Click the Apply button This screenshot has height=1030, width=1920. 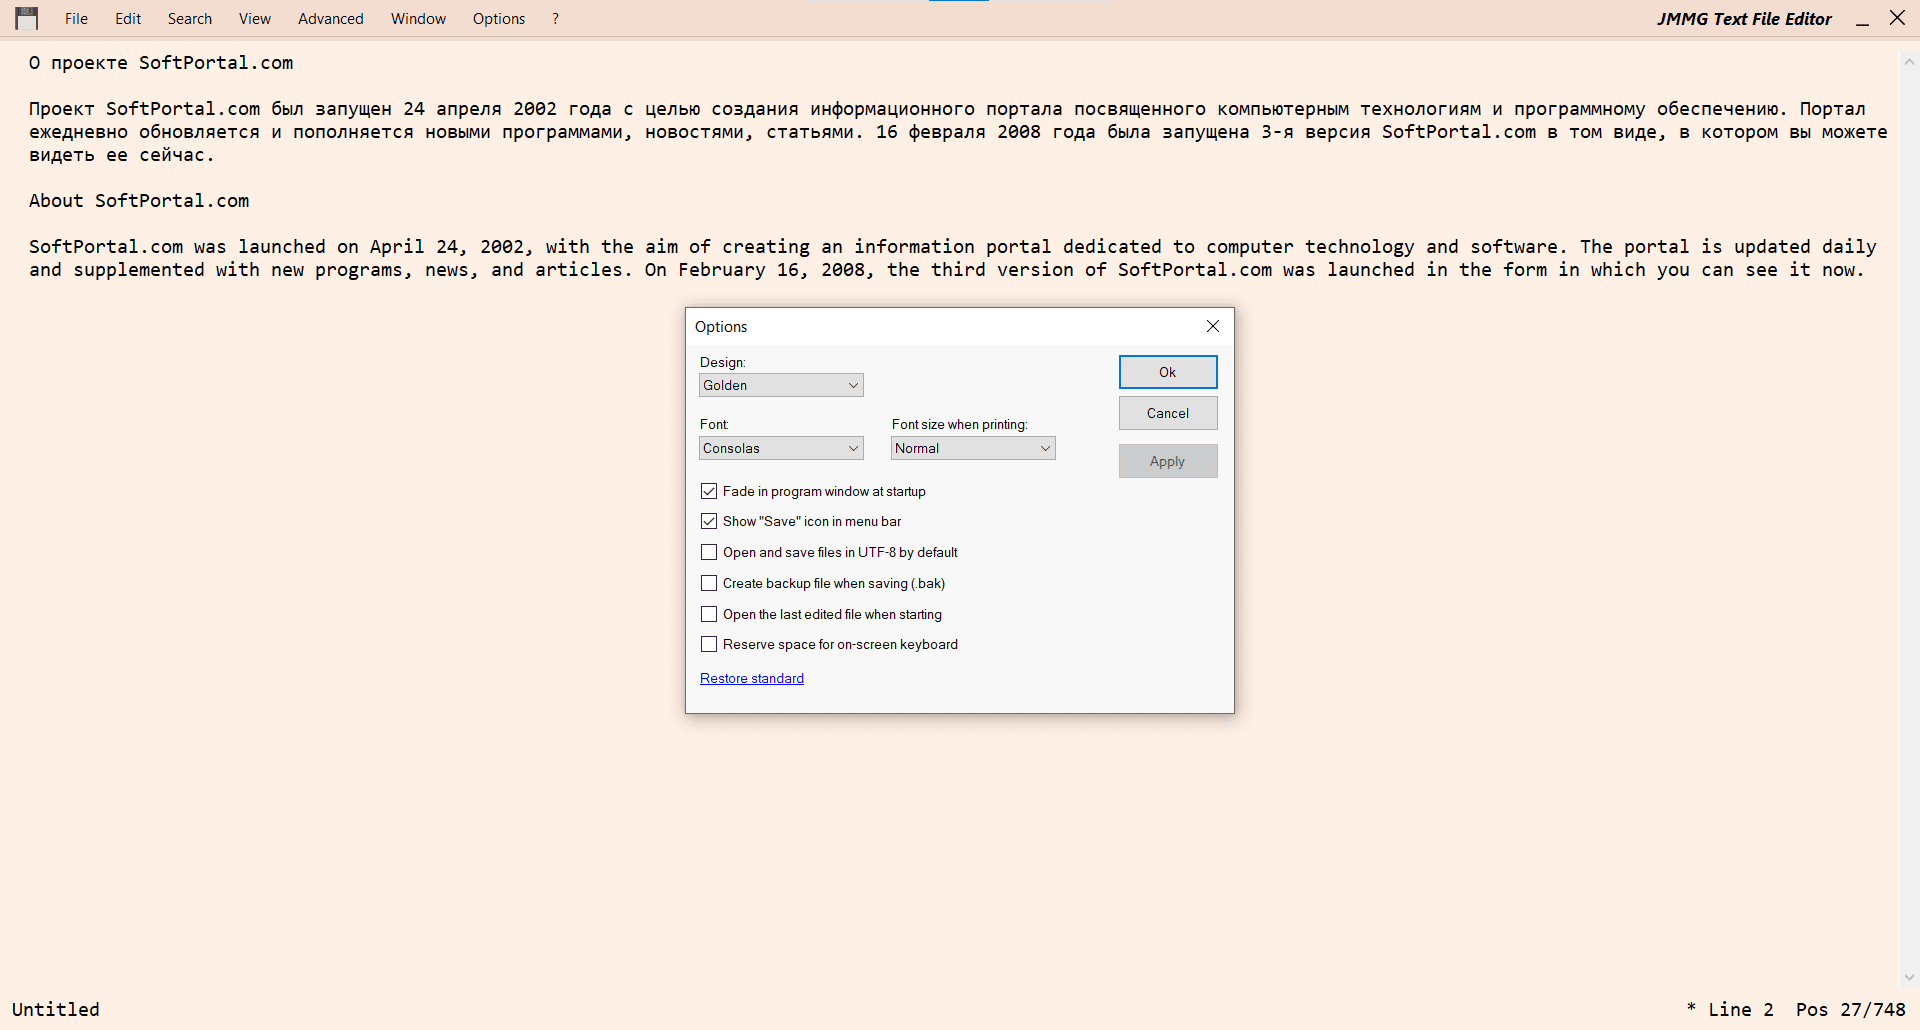(x=1168, y=461)
